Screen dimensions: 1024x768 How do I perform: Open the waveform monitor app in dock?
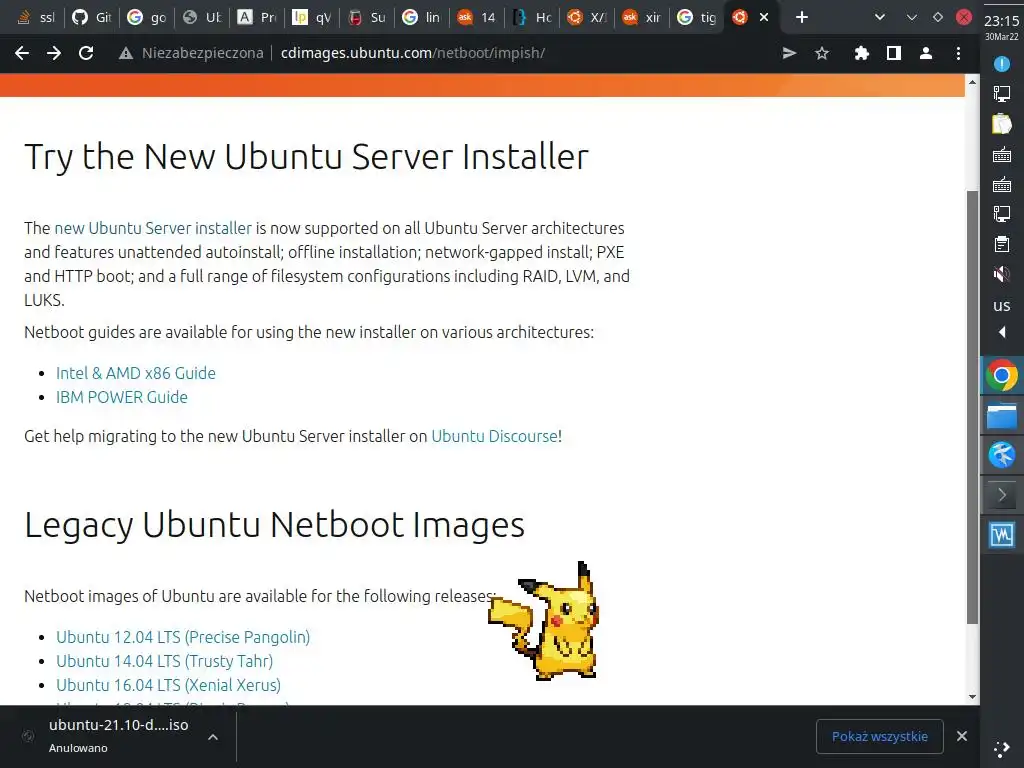point(1002,535)
